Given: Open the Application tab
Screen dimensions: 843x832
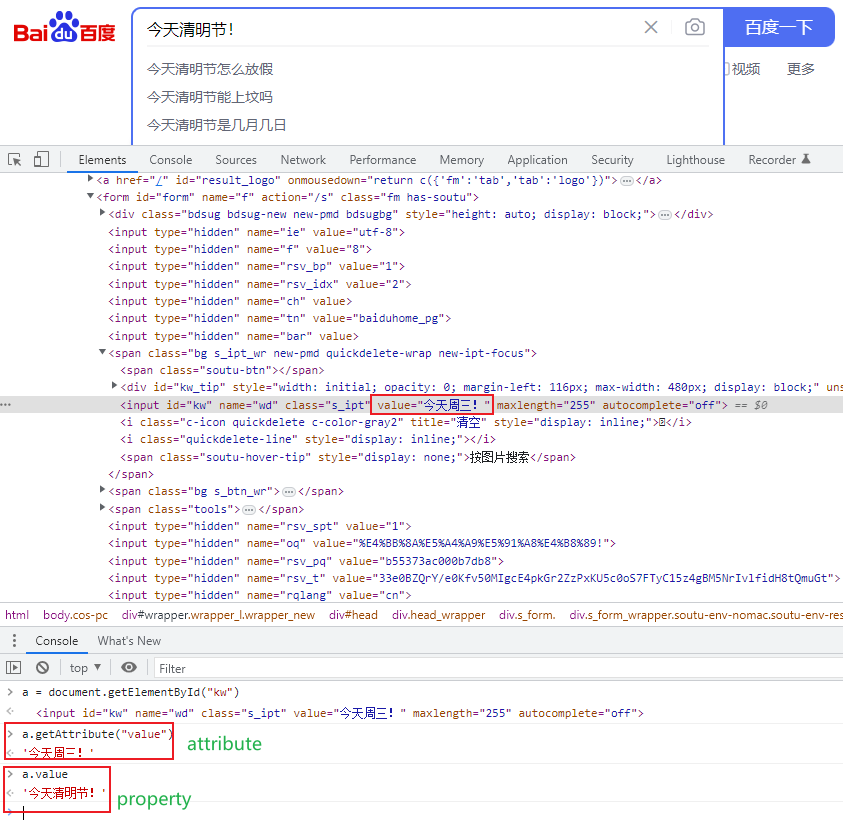Looking at the screenshot, I should coord(537,160).
